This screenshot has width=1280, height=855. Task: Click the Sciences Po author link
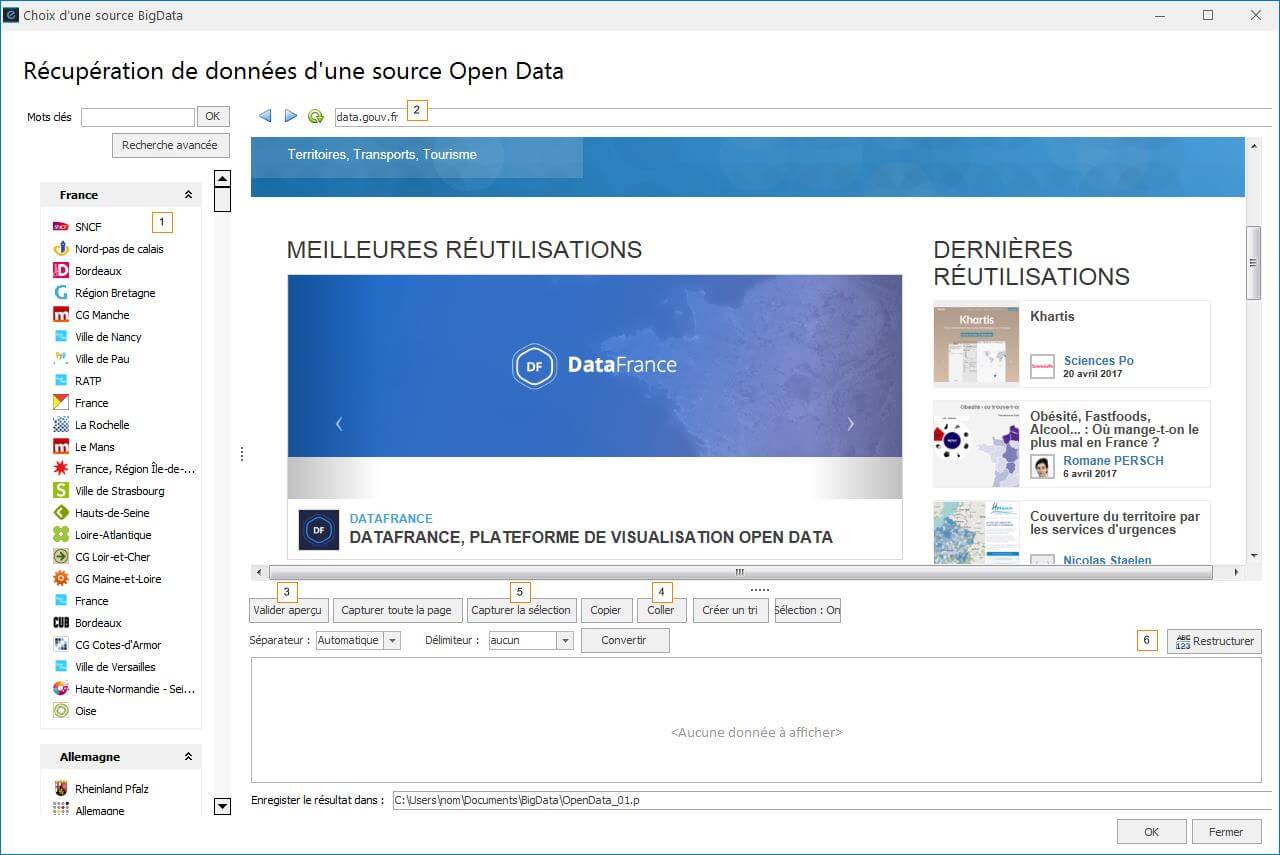1099,361
